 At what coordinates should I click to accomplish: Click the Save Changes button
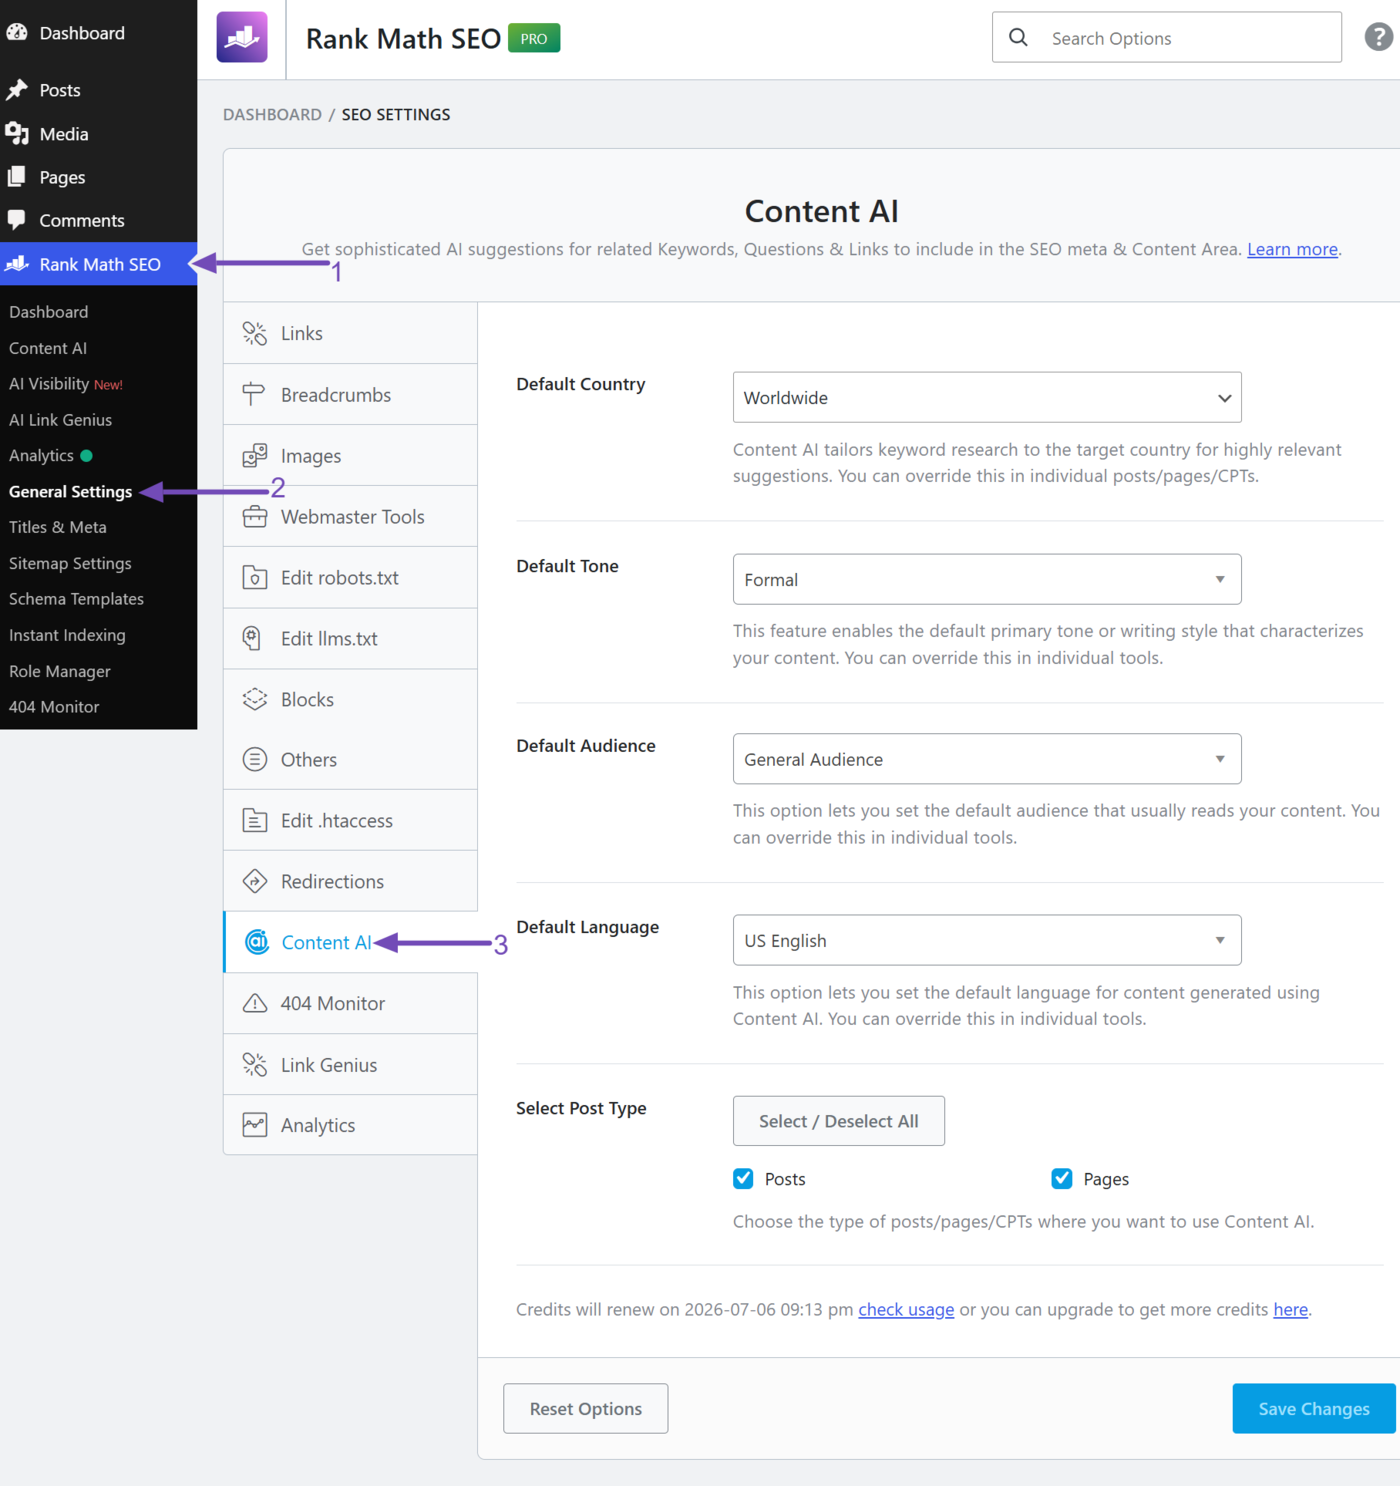click(1314, 1408)
